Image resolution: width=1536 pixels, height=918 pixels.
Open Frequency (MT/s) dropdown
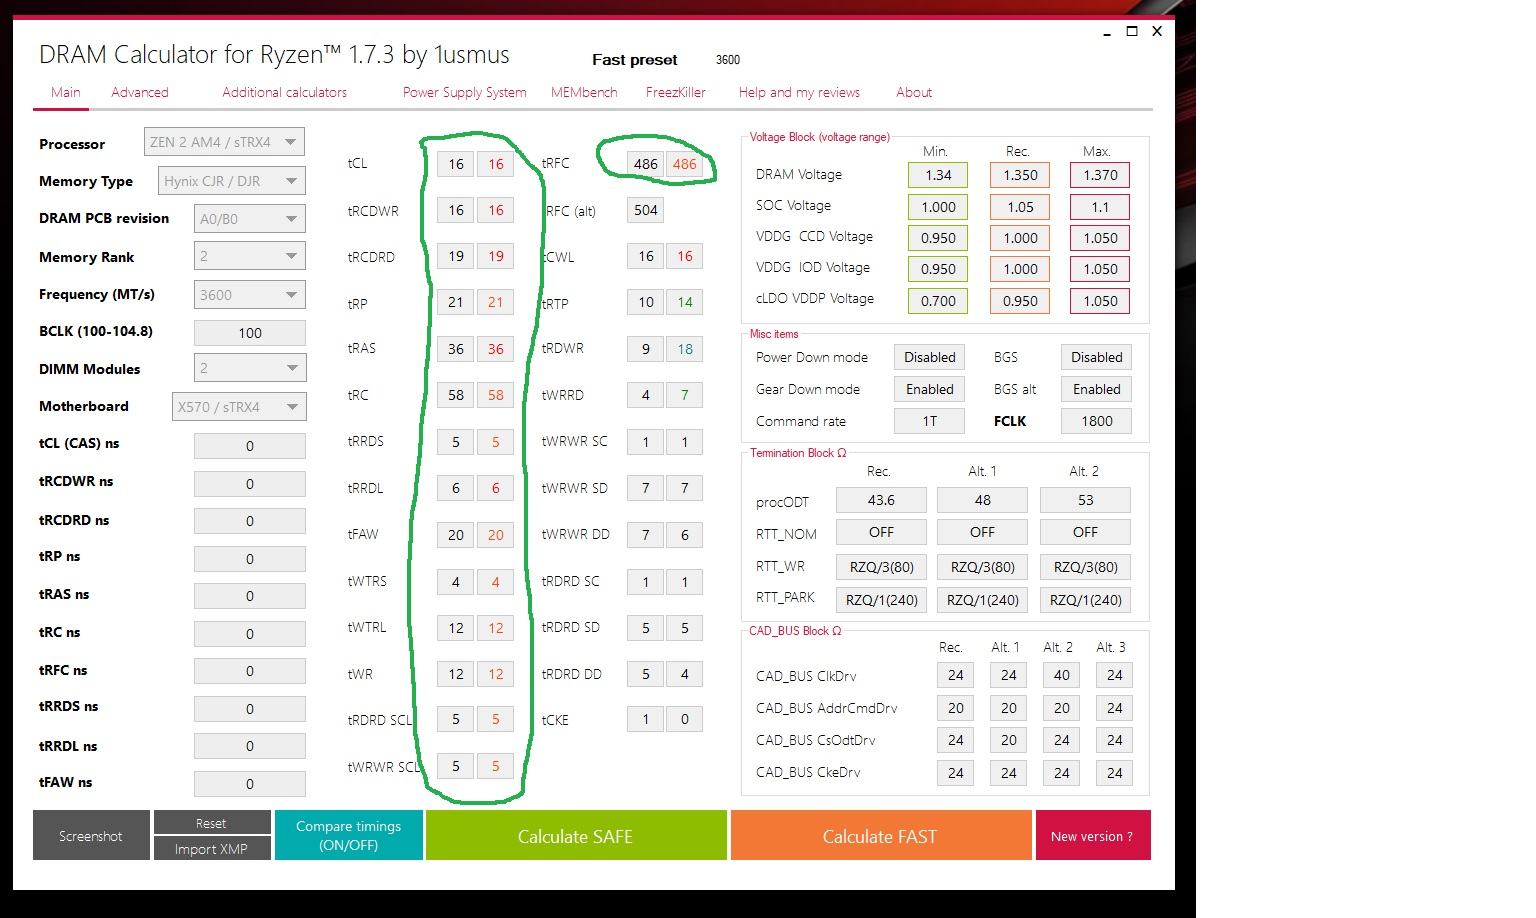(250, 295)
